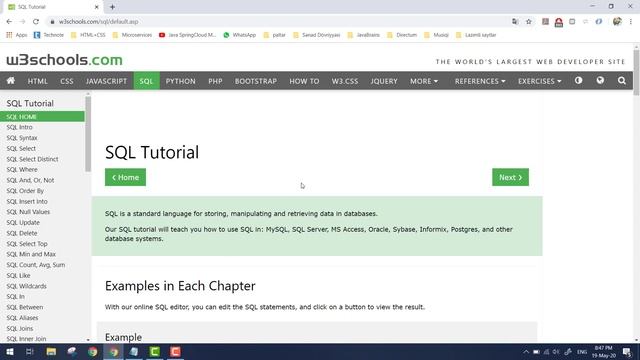This screenshot has width=640, height=360.
Task: Open Task View in the taskbar
Action: (29, 351)
